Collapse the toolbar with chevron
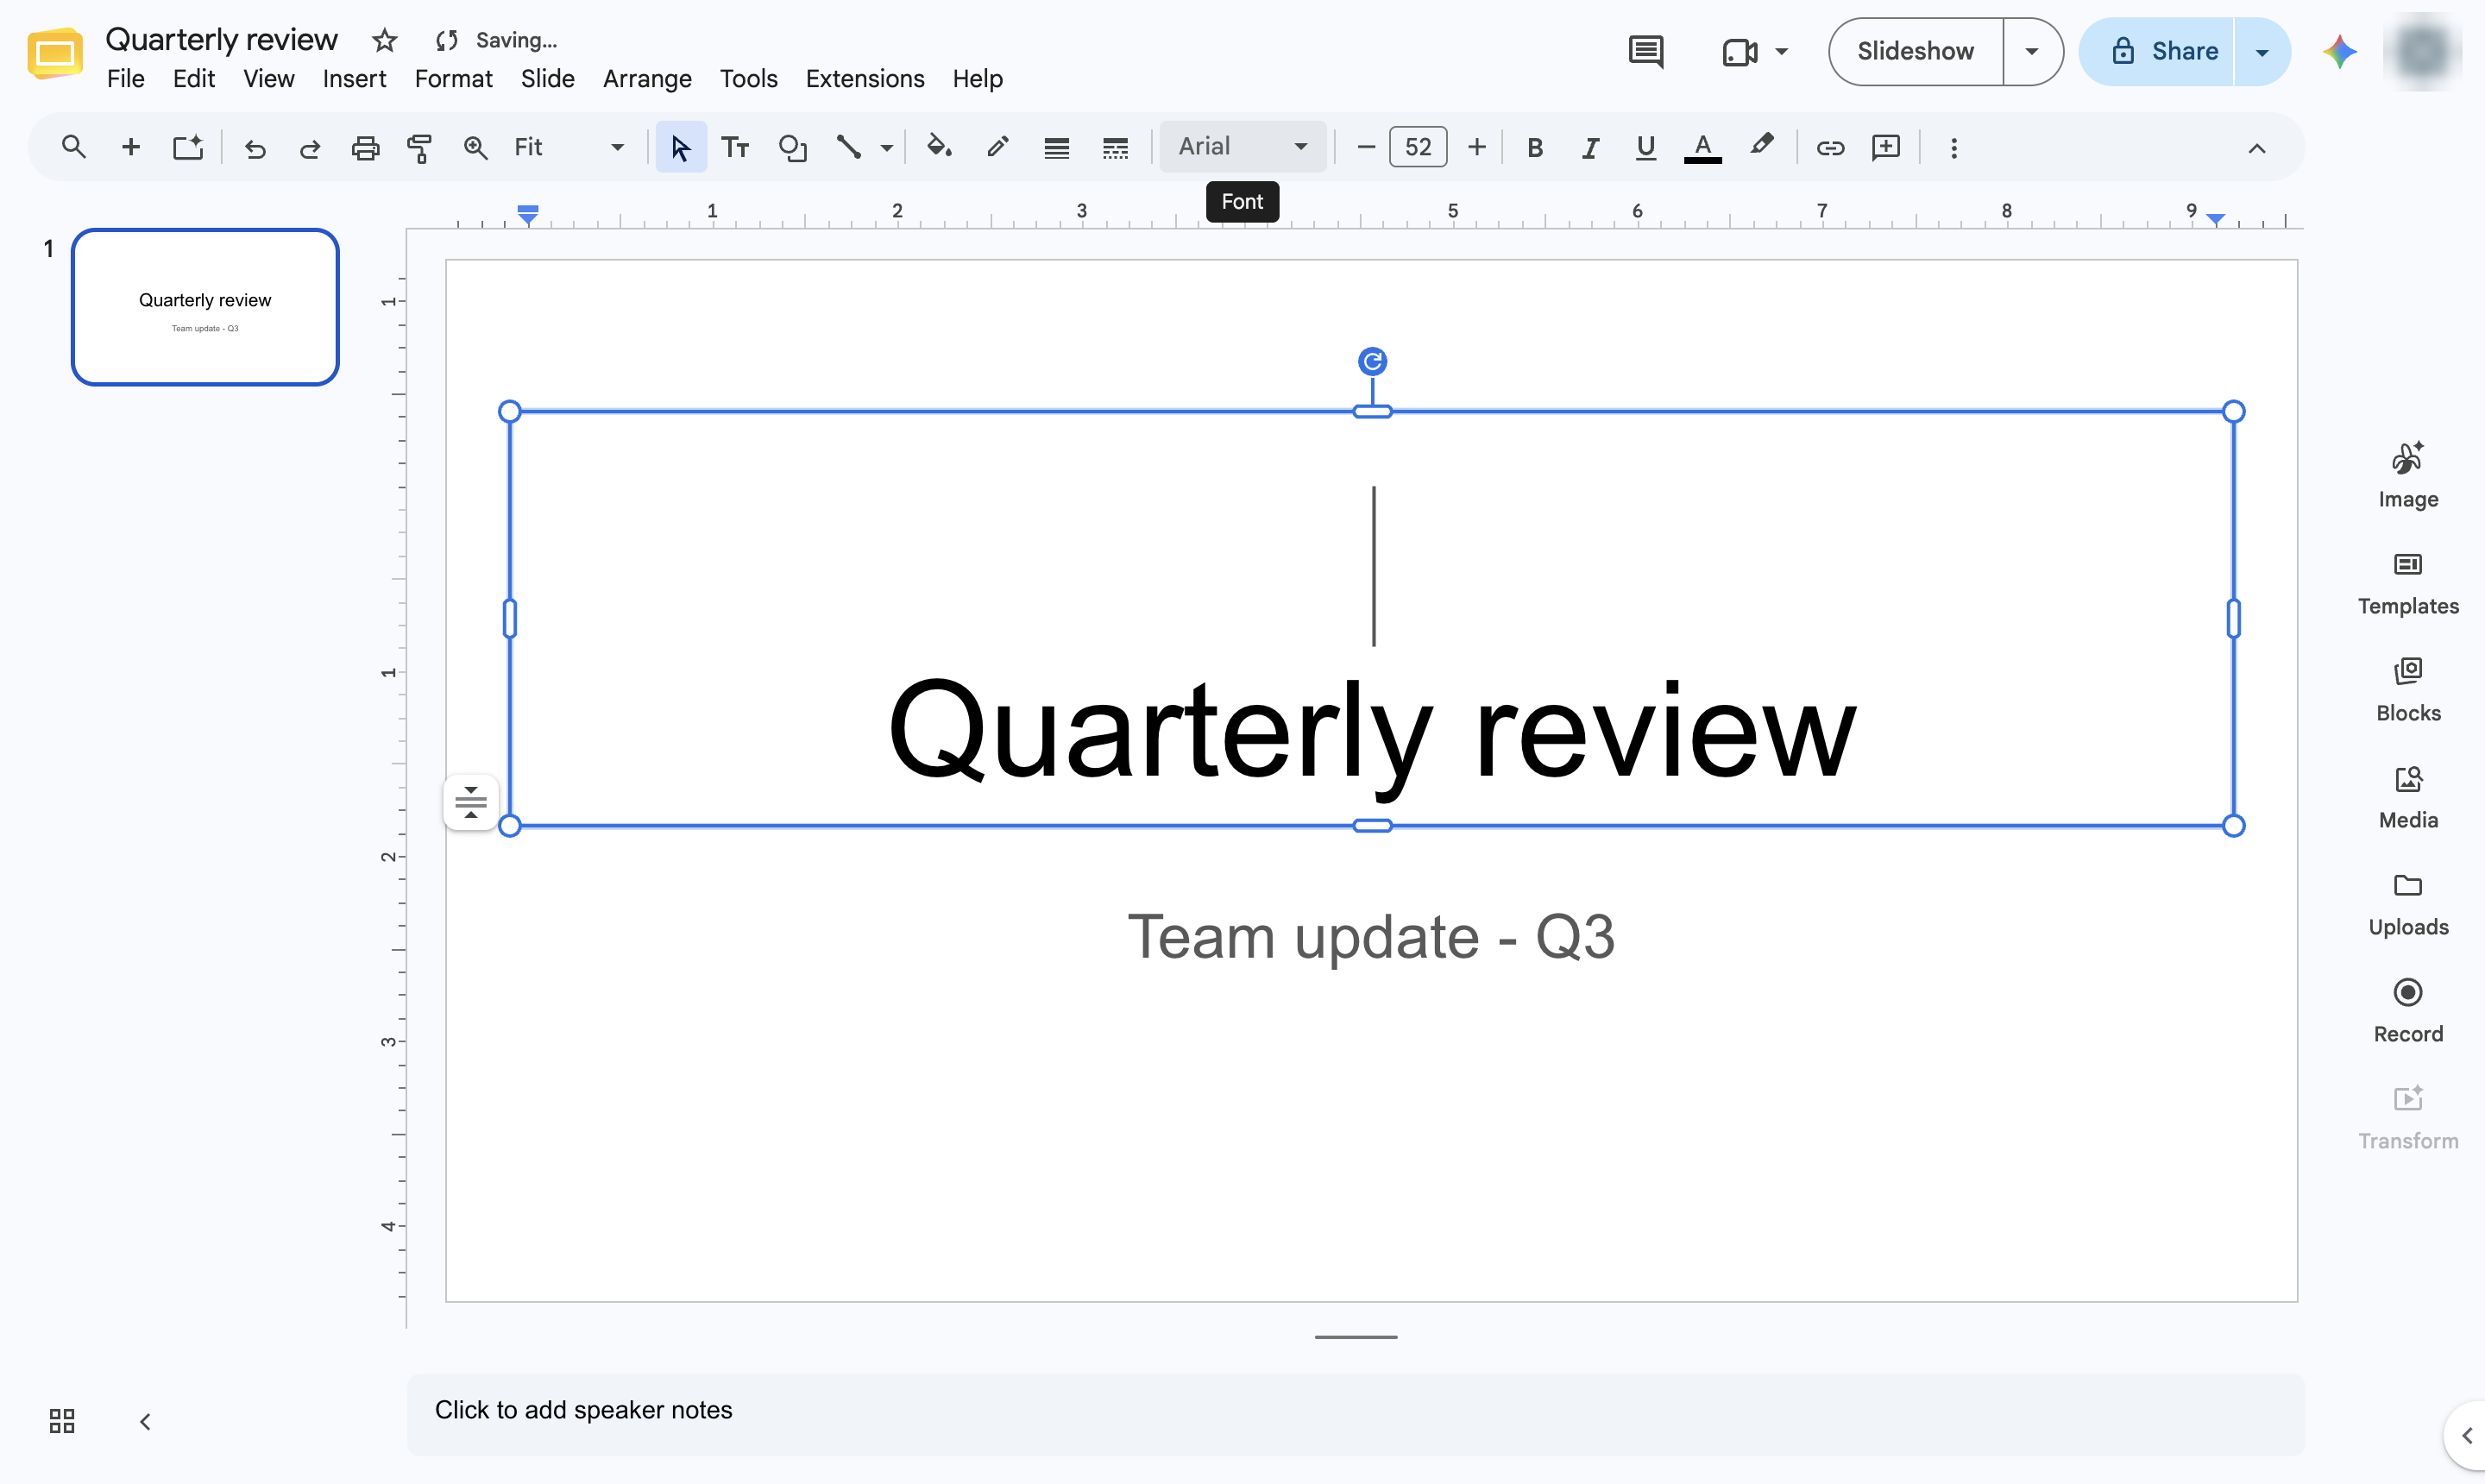 (2256, 148)
